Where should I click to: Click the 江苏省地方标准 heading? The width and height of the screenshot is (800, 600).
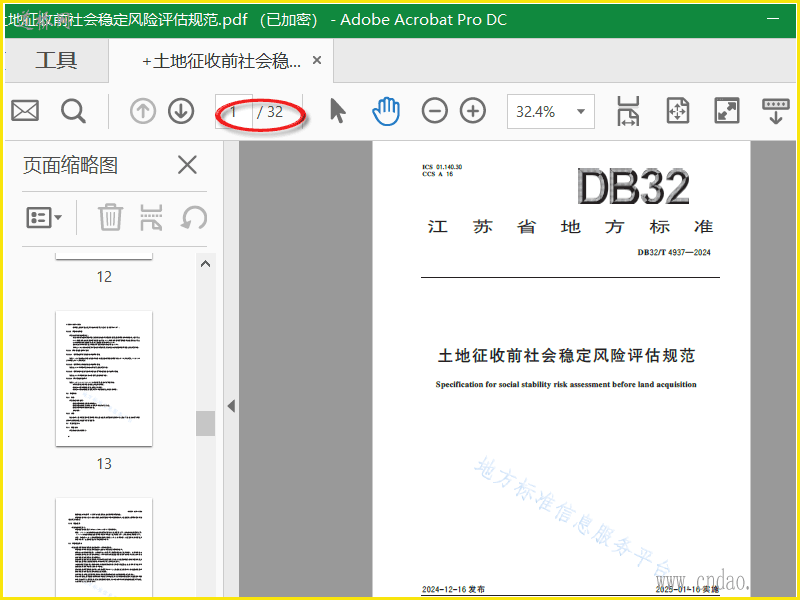570,227
